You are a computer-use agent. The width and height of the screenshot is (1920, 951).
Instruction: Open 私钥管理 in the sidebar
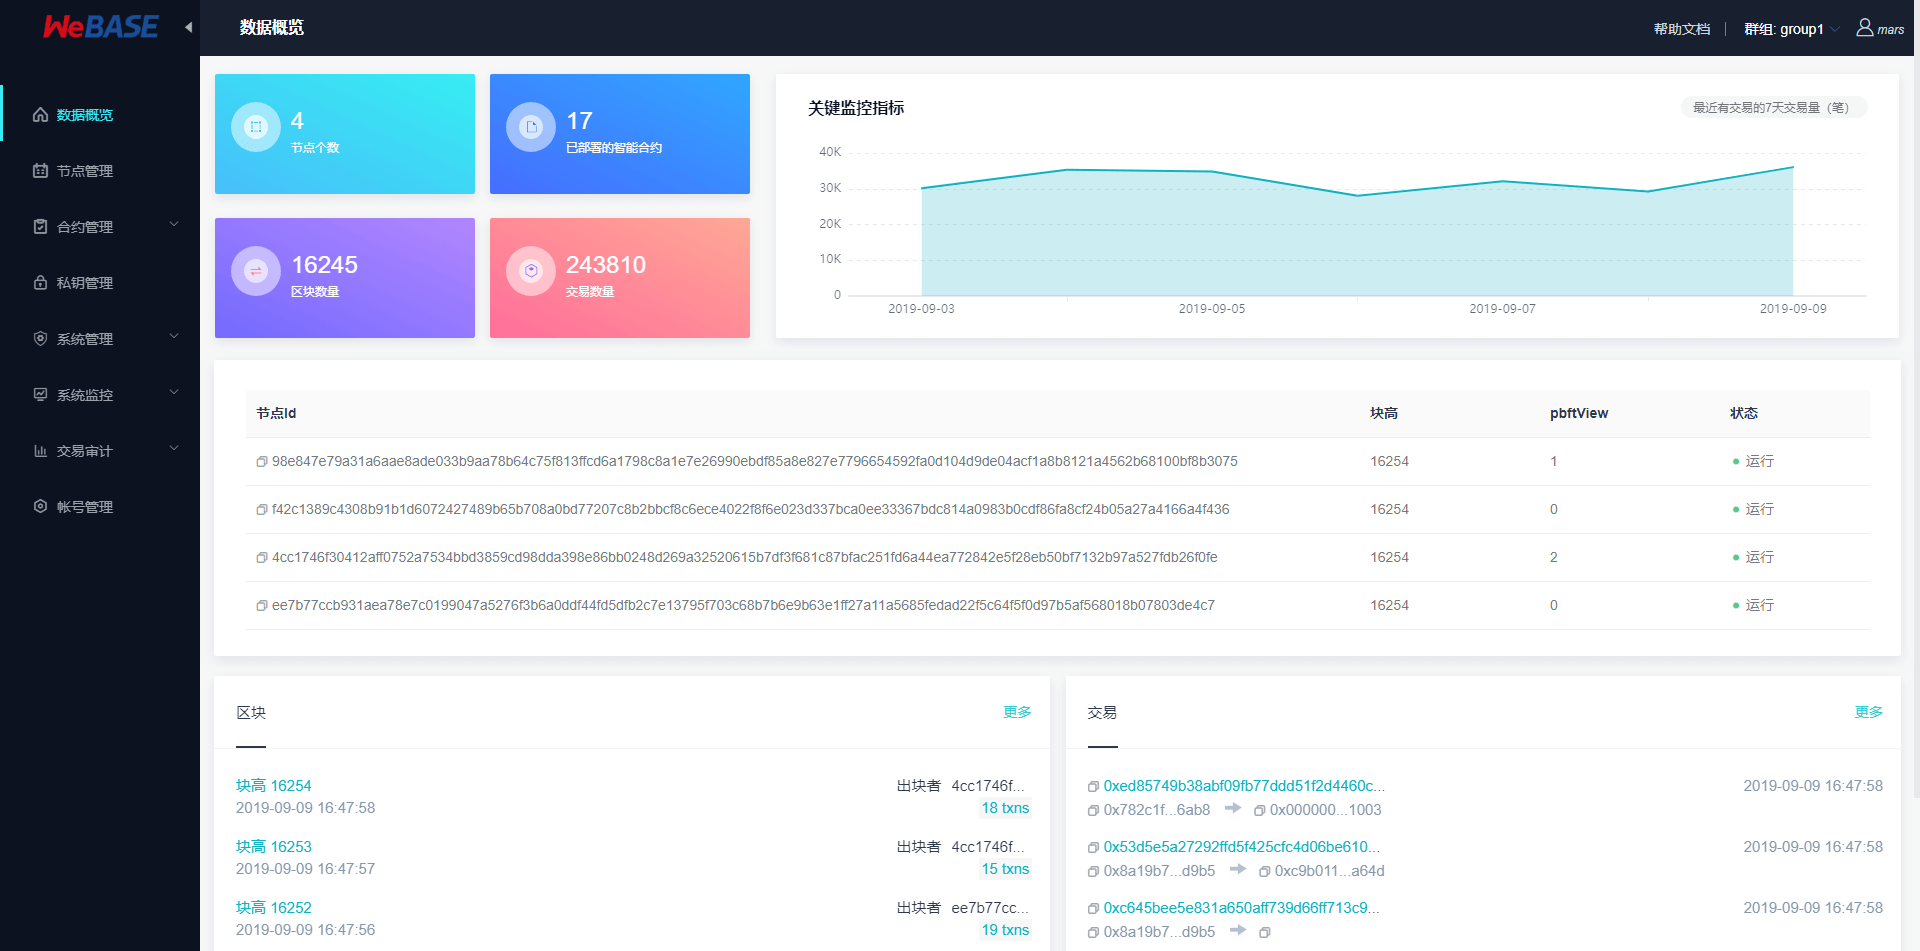[x=100, y=283]
